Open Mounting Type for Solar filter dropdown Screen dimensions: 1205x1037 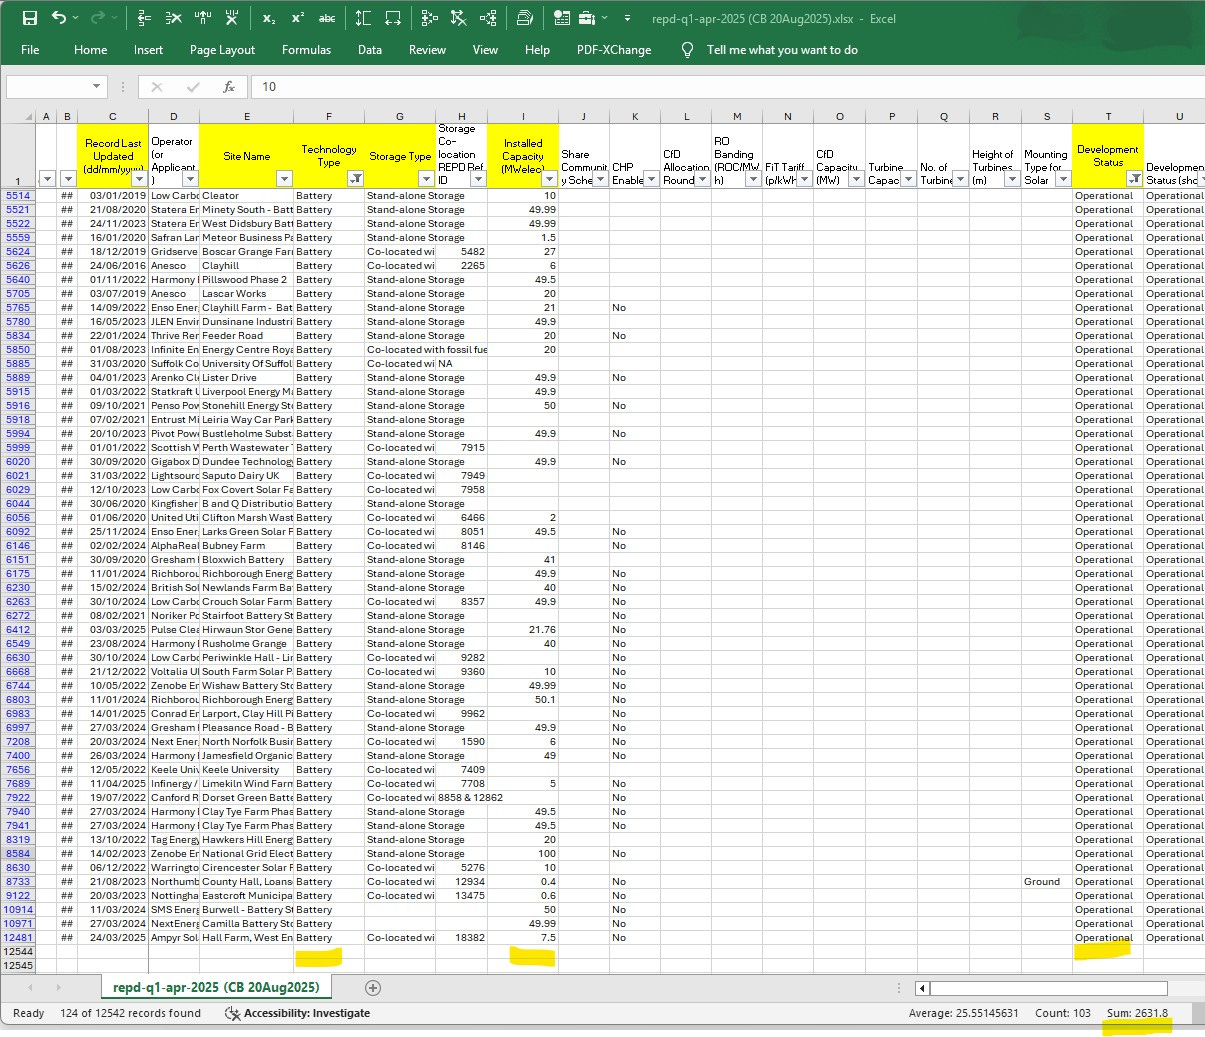(1063, 179)
